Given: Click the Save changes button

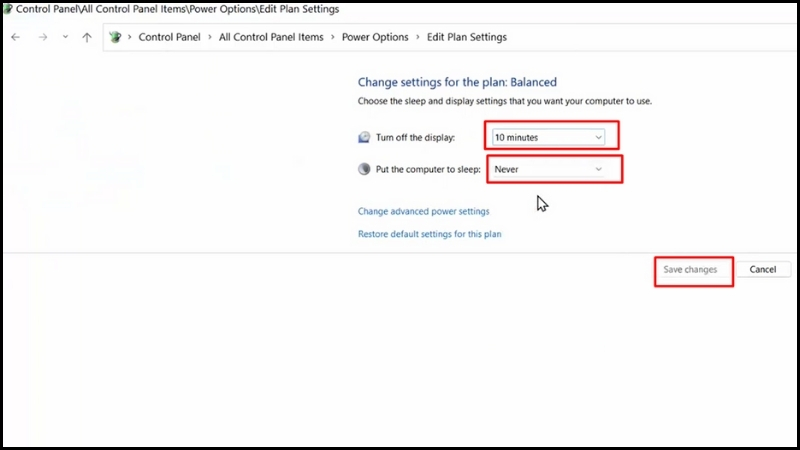Looking at the screenshot, I should coord(690,269).
